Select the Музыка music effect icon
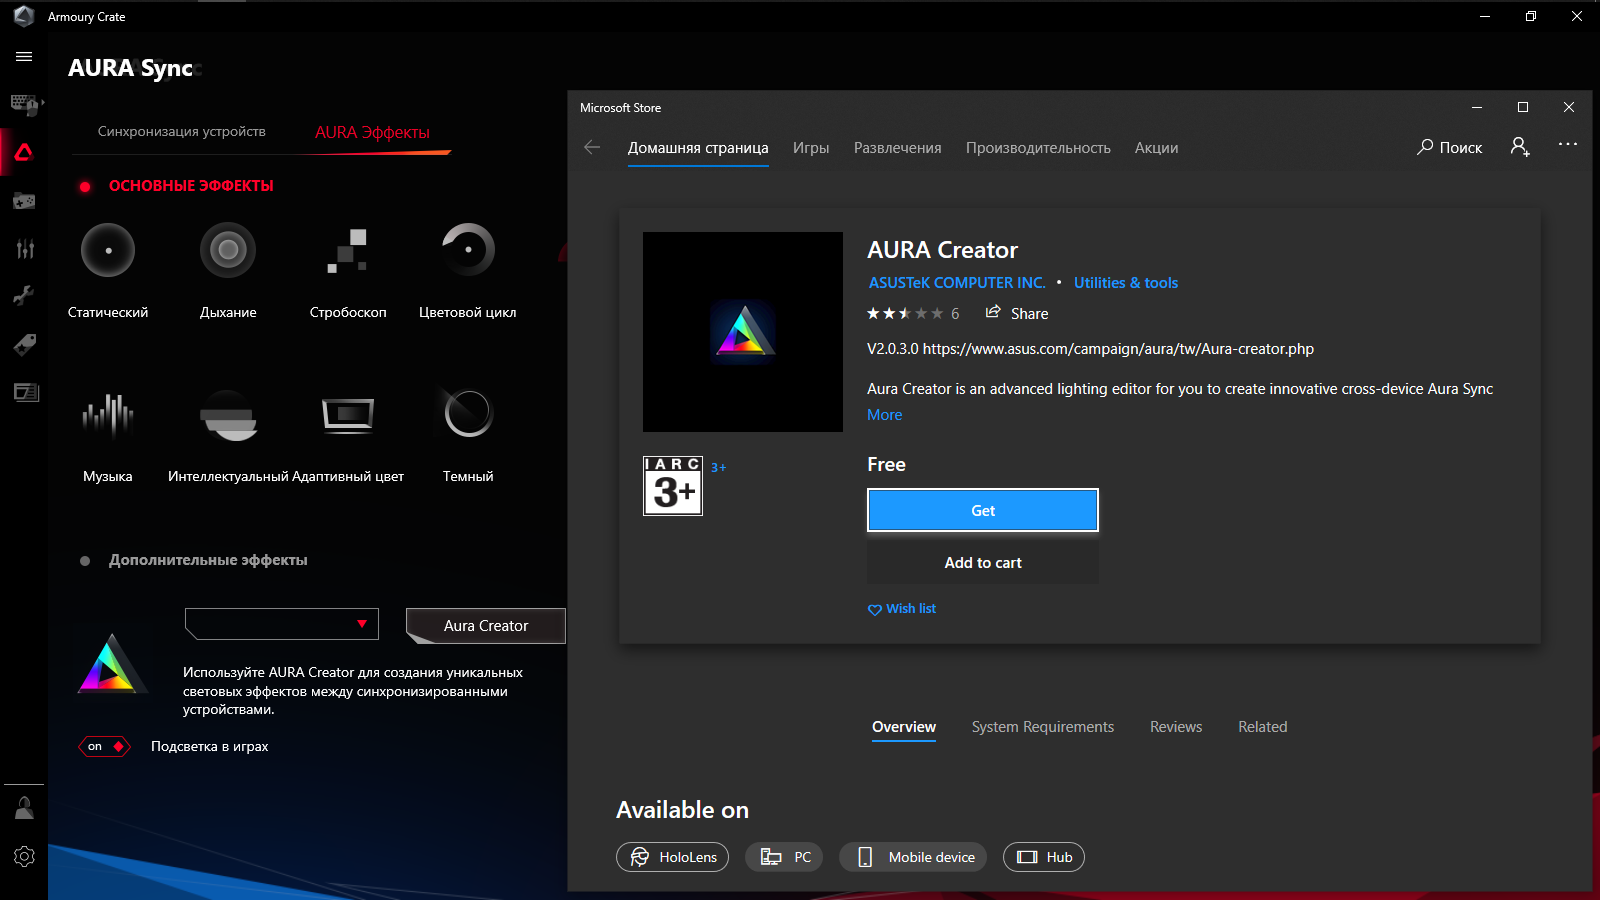1600x900 pixels. point(108,415)
